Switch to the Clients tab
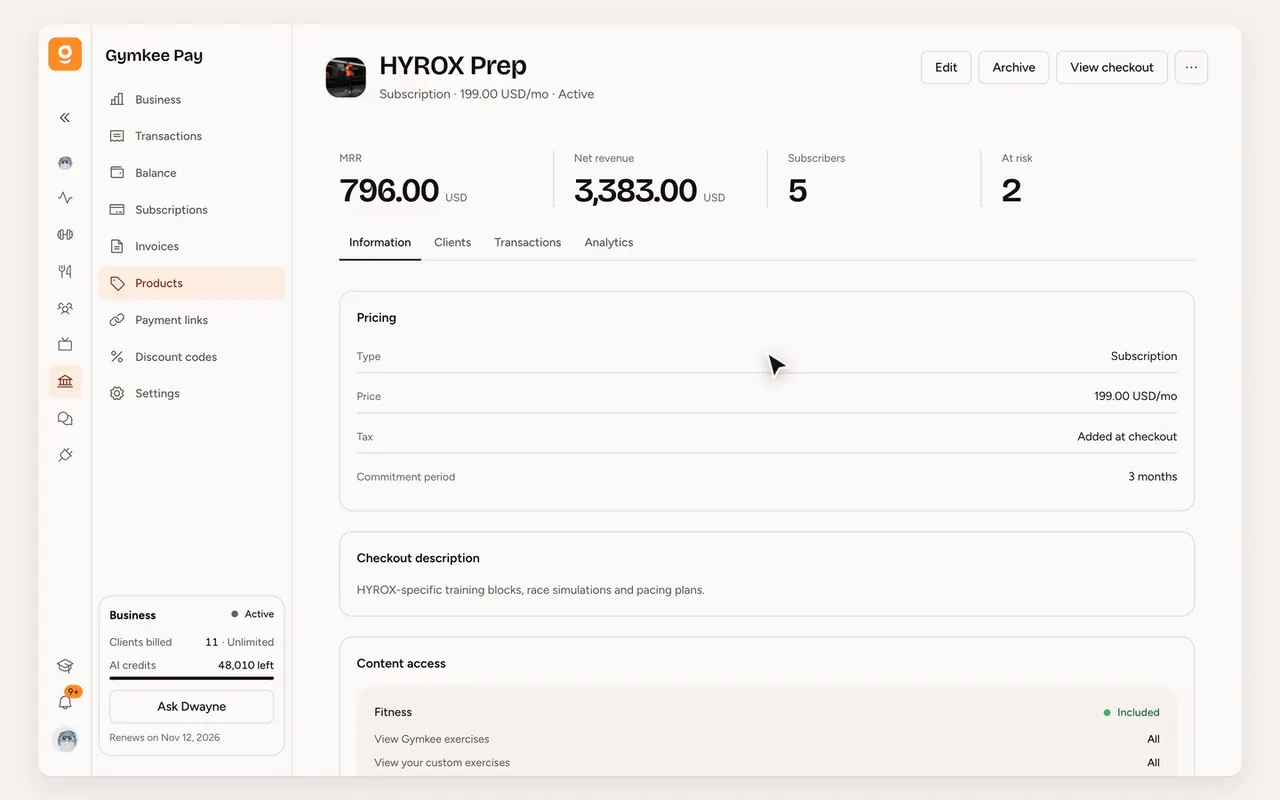Screen dimensions: 1280x800 (x=453, y=242)
